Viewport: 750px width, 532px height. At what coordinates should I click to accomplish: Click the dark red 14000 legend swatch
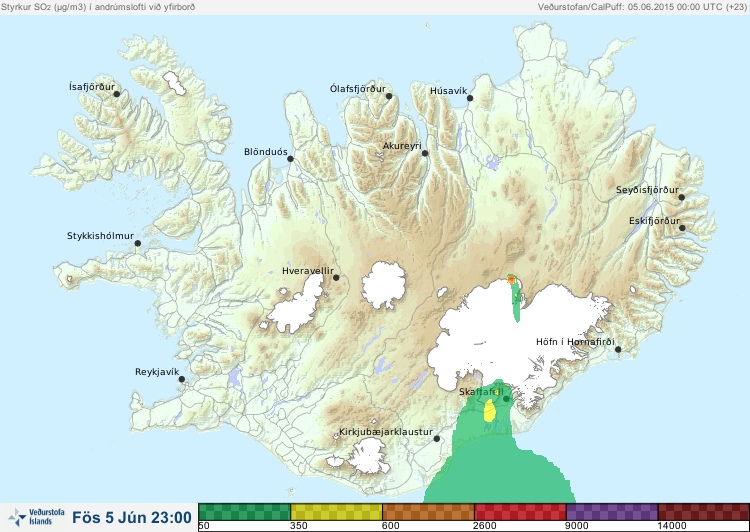pyautogui.click(x=704, y=511)
